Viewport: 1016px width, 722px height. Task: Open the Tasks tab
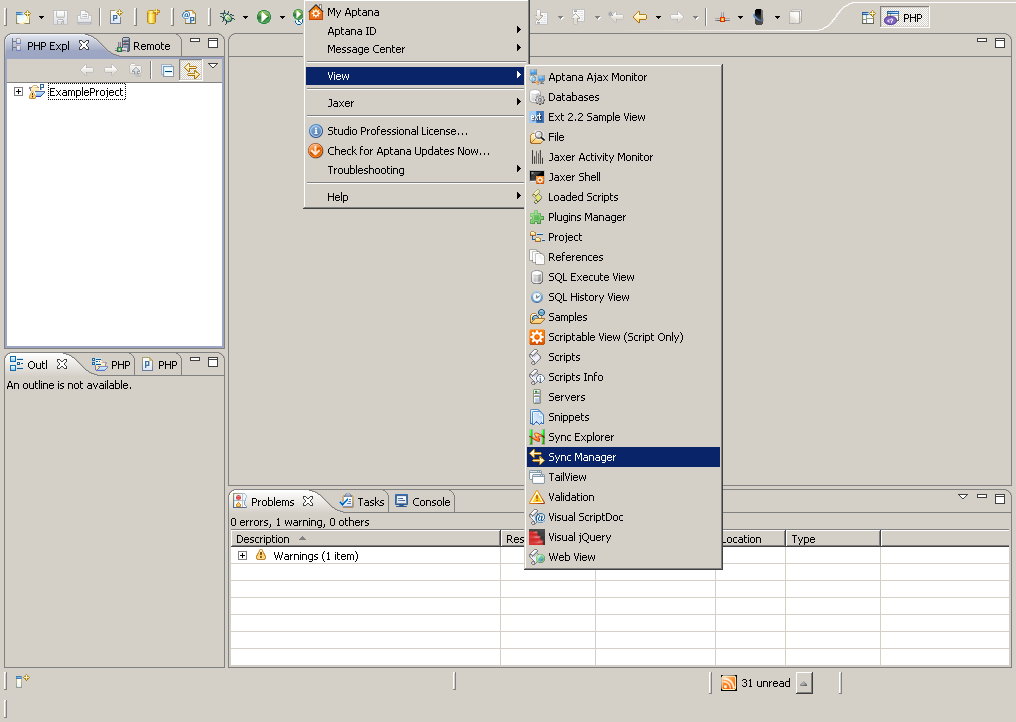(362, 502)
